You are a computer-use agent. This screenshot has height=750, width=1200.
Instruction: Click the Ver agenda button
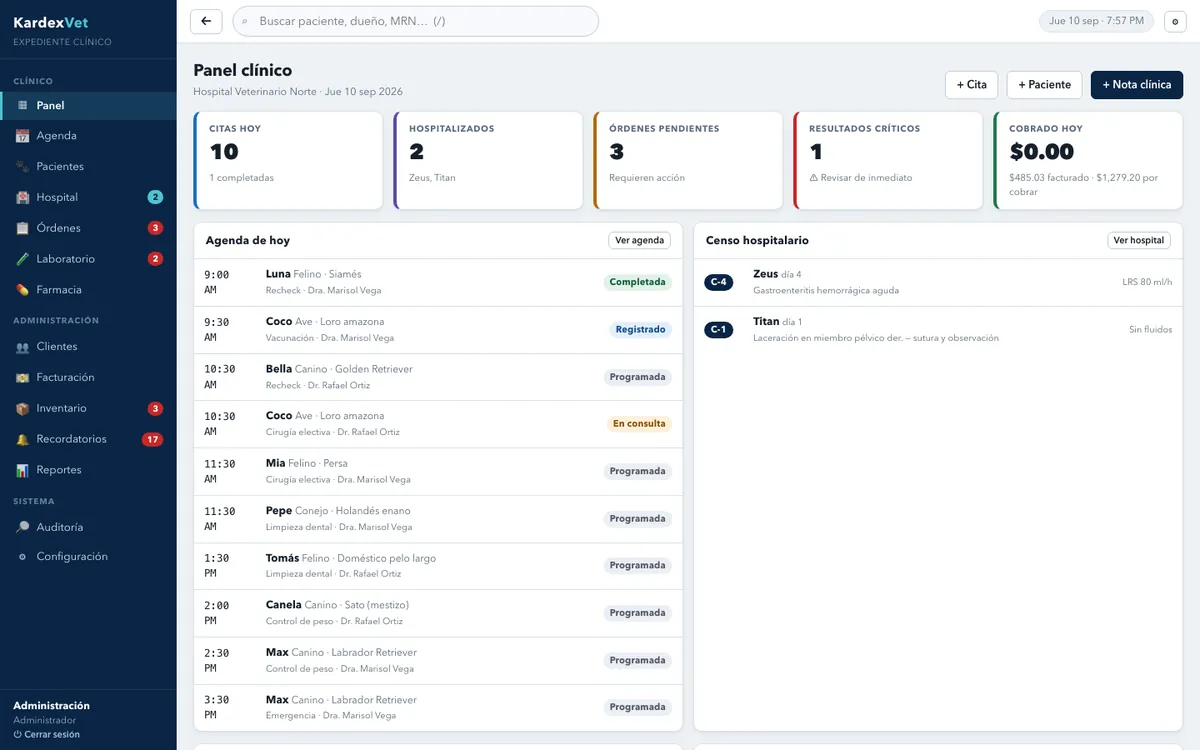click(639, 240)
